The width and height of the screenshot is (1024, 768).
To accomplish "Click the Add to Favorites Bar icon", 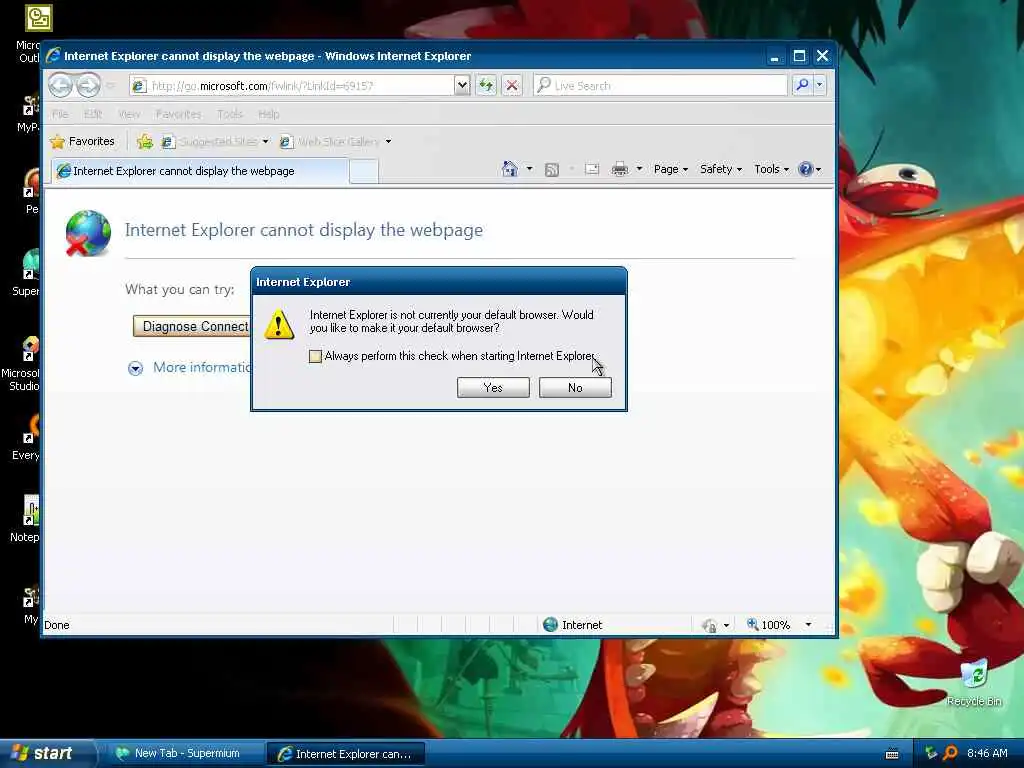I will click(145, 141).
